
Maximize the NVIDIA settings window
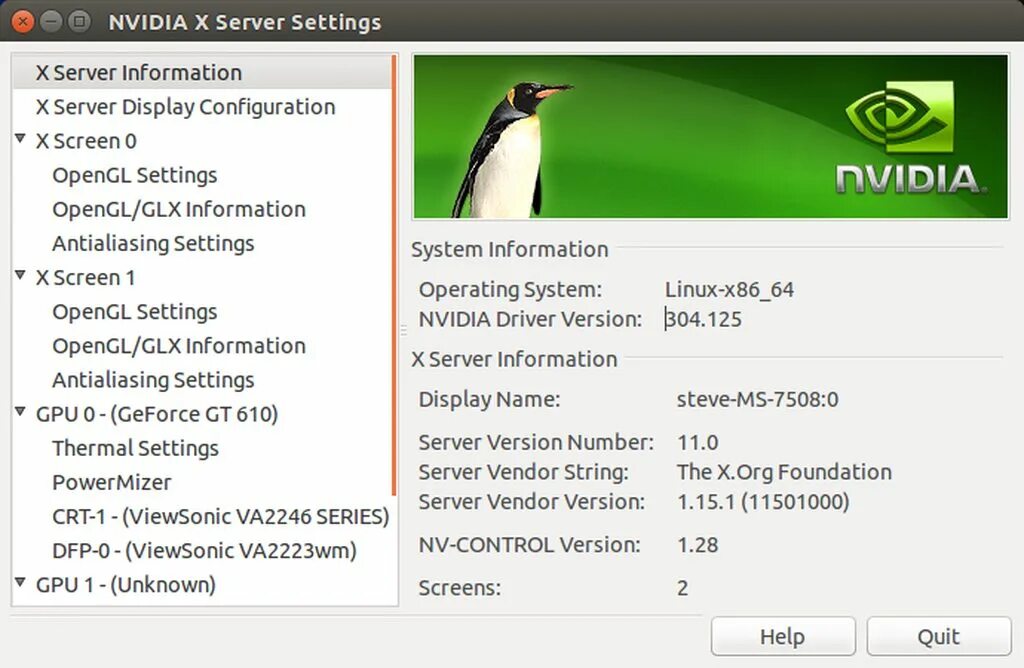tap(79, 20)
